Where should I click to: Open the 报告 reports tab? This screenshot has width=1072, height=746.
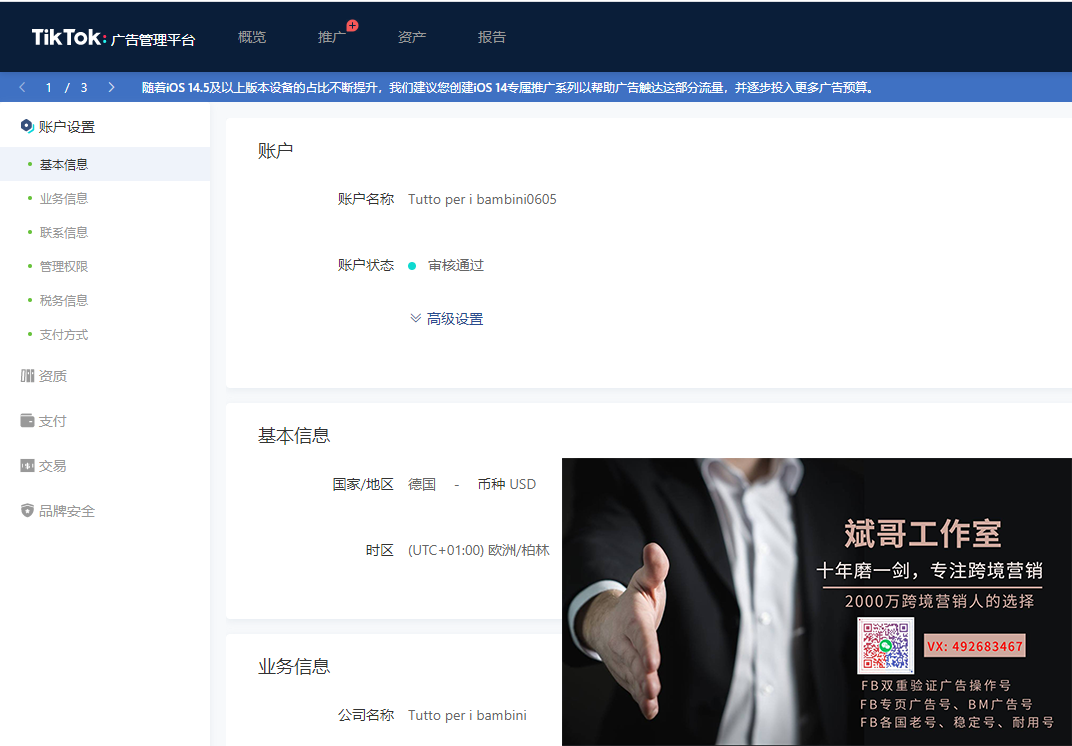pyautogui.click(x=492, y=37)
